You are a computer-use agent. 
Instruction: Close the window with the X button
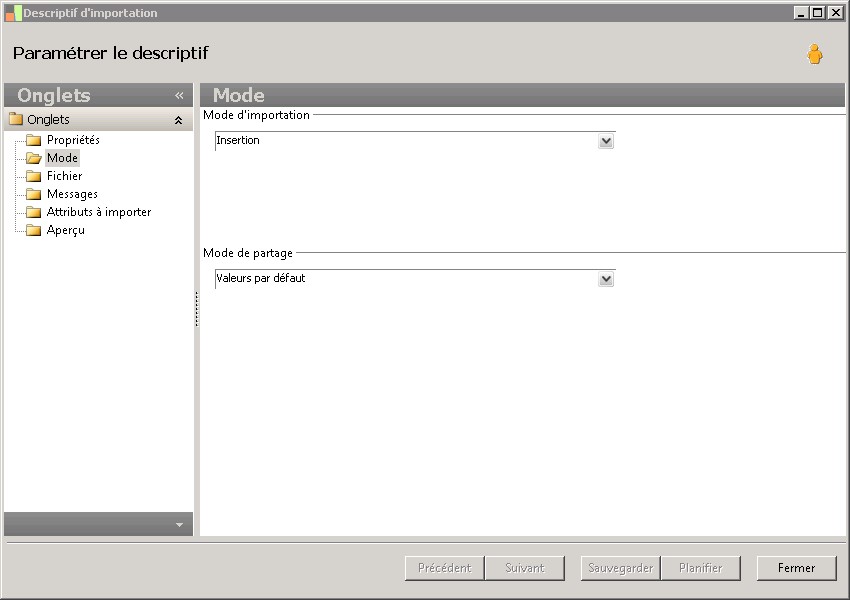click(835, 12)
